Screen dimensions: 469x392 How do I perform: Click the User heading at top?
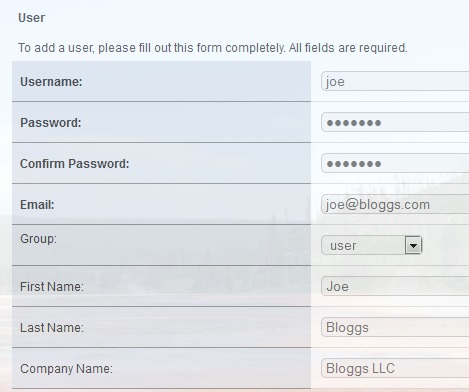coord(31,18)
